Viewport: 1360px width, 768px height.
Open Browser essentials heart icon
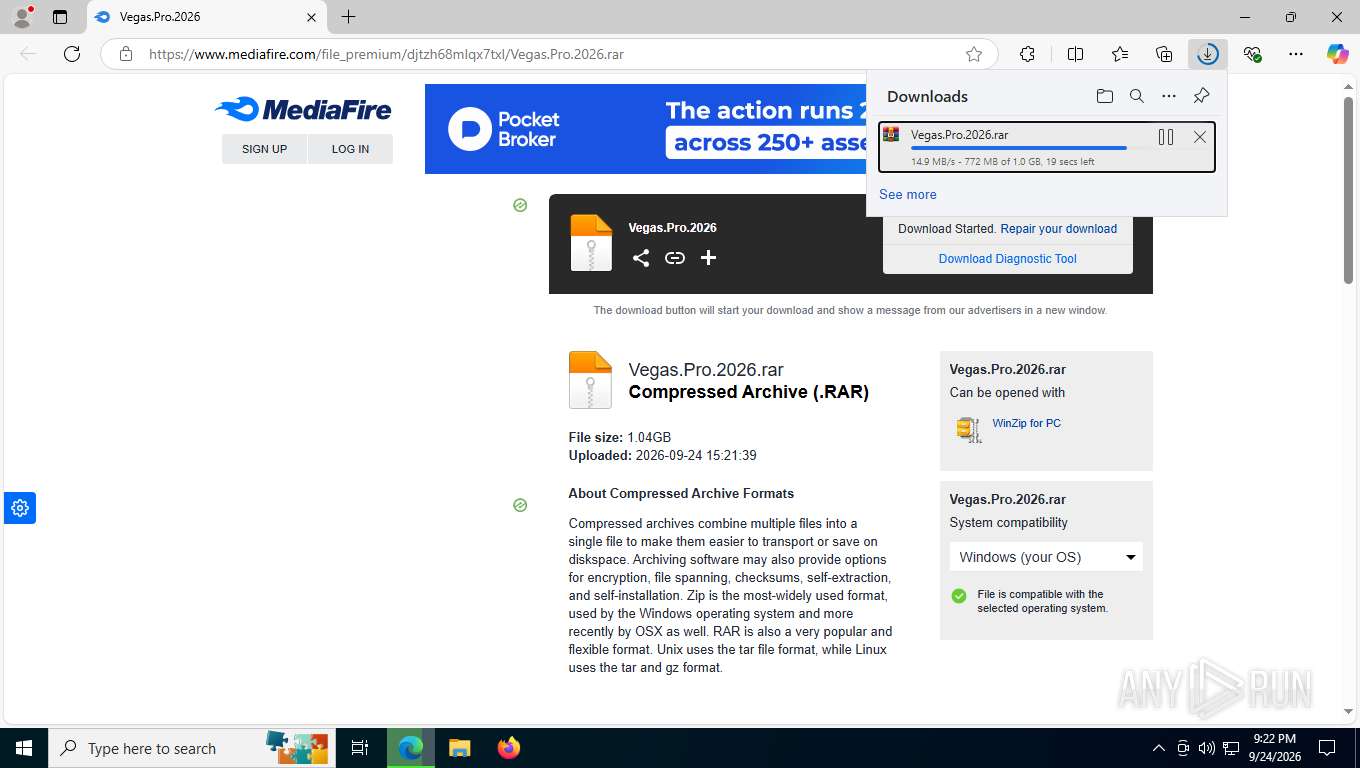(x=1252, y=54)
